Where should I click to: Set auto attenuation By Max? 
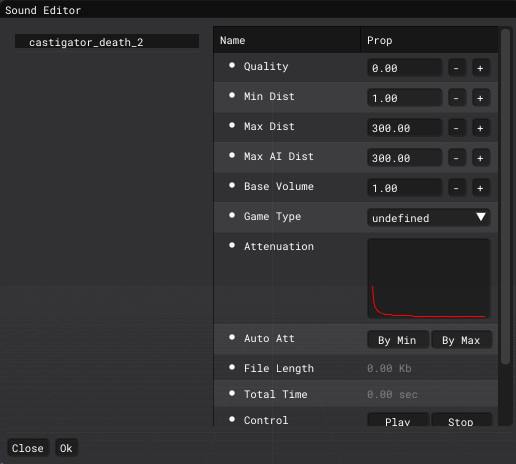coord(461,340)
